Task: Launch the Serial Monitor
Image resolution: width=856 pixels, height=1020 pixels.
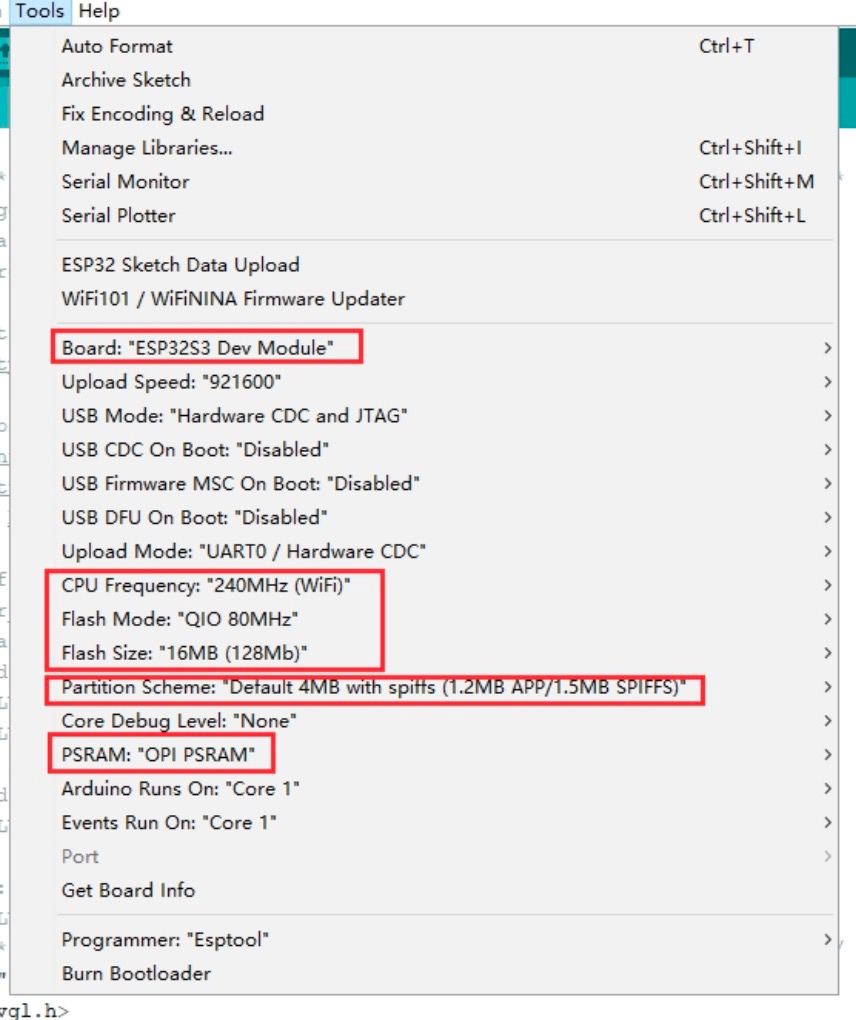Action: click(x=424, y=181)
